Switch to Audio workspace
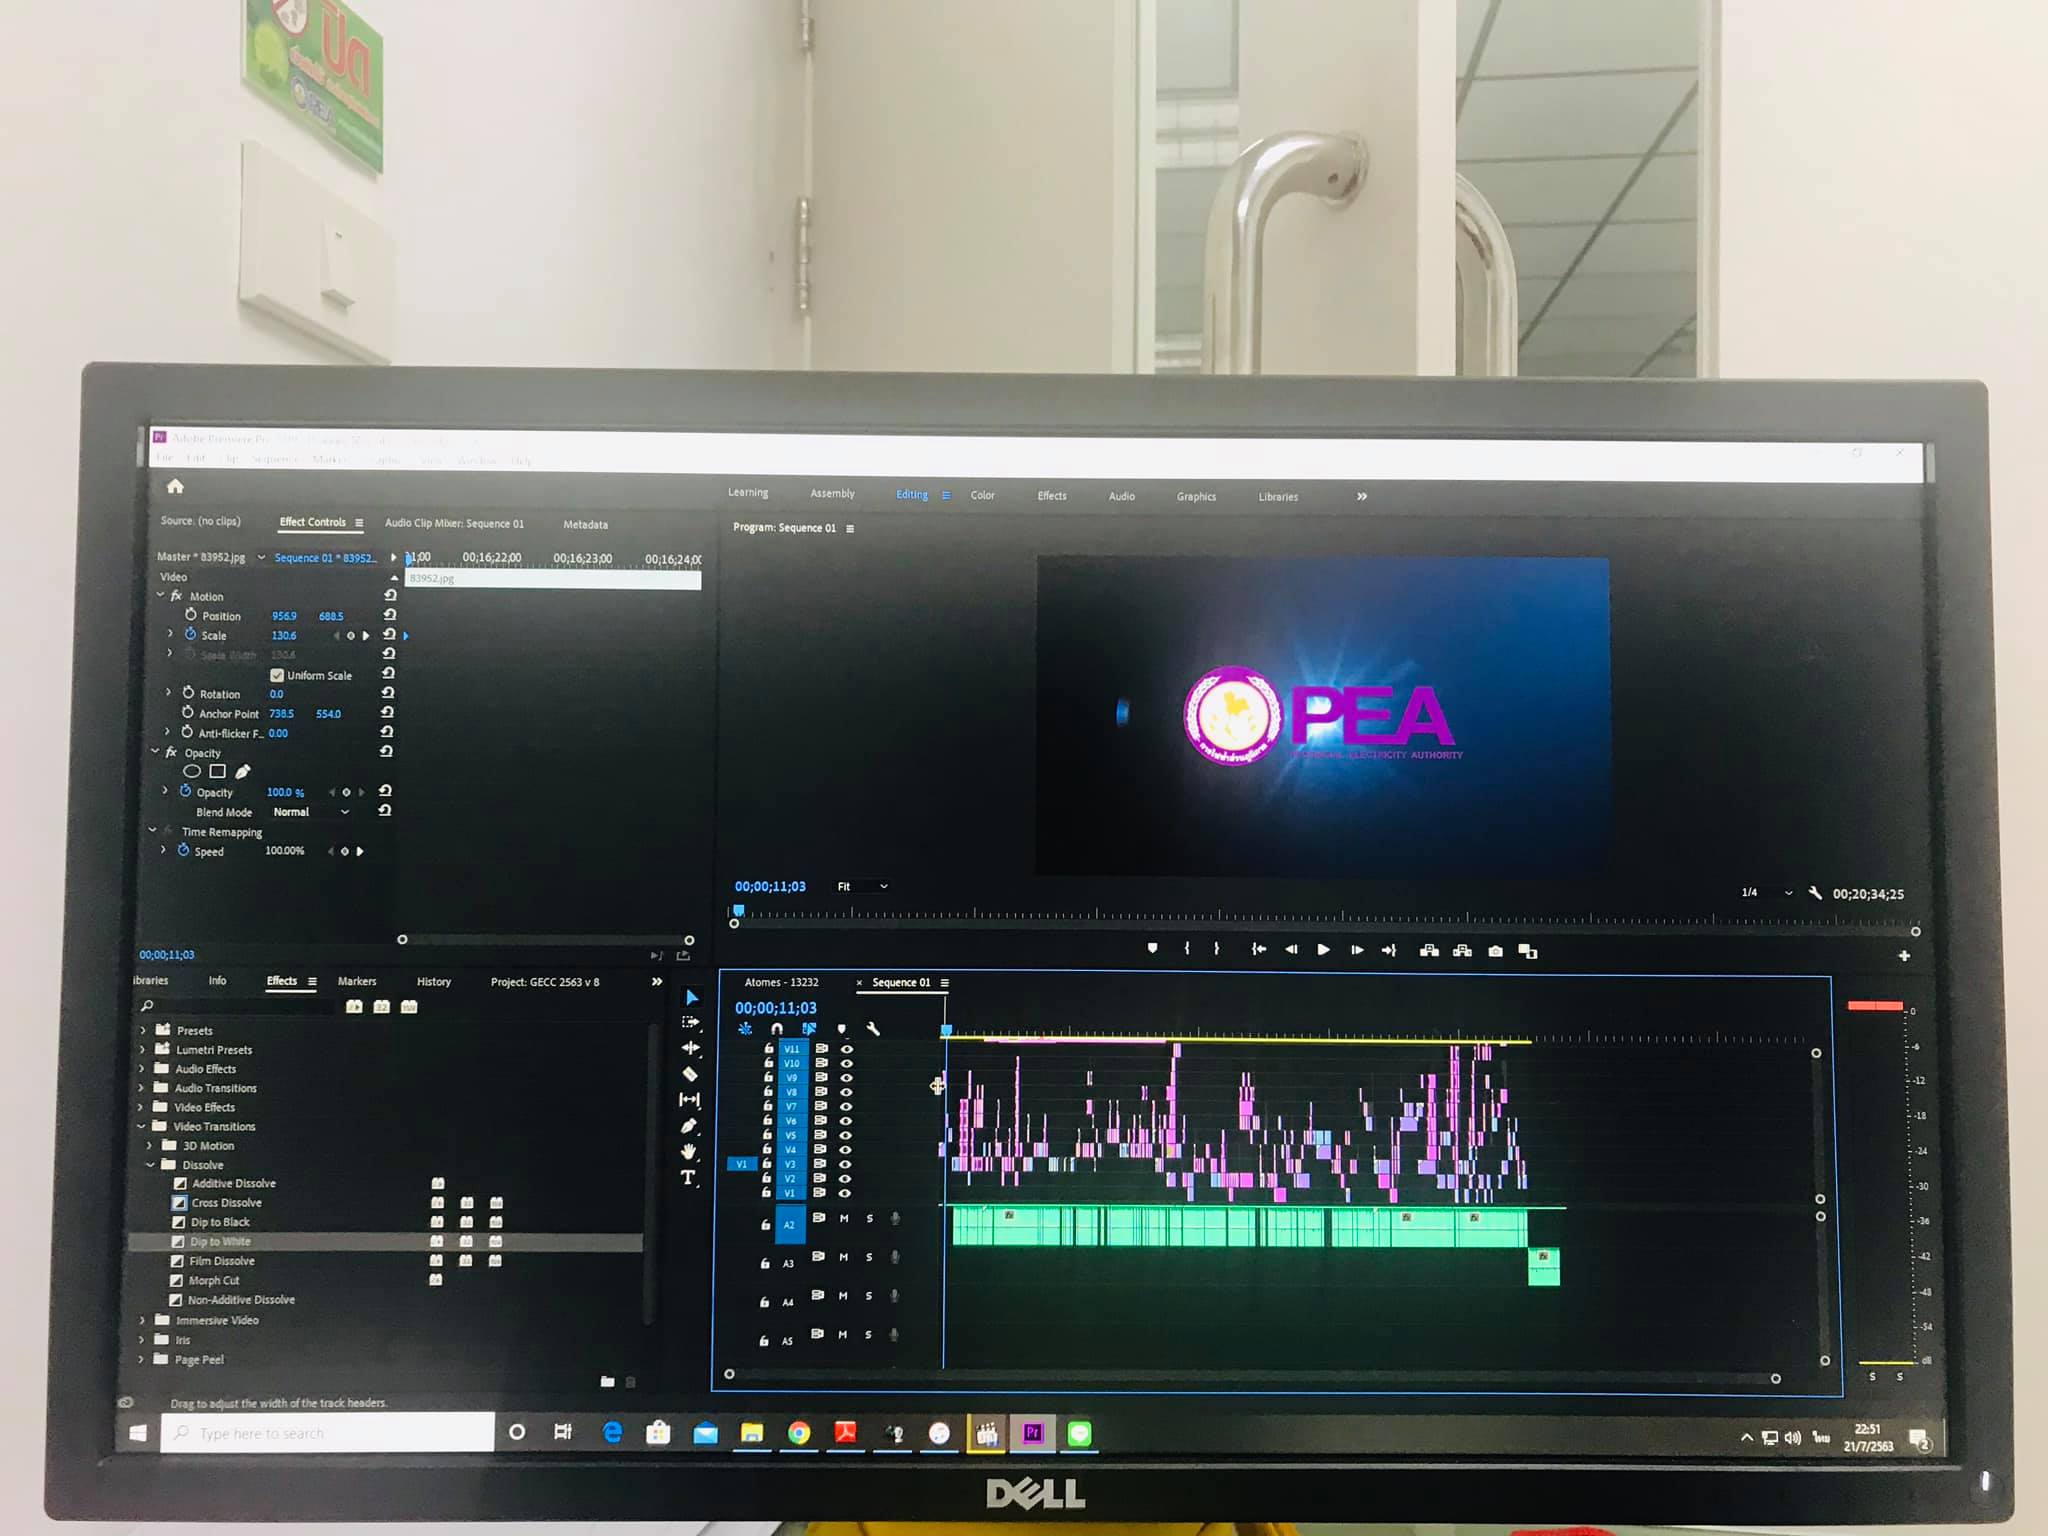 pyautogui.click(x=1121, y=496)
